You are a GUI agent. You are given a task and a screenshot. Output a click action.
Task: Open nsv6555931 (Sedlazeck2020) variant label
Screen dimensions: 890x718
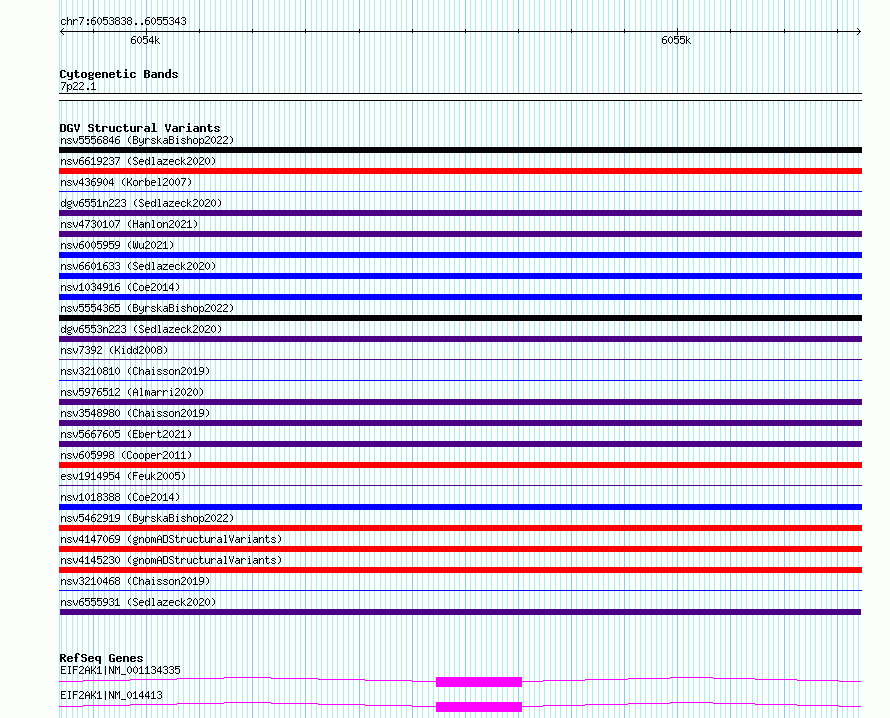[x=138, y=602]
